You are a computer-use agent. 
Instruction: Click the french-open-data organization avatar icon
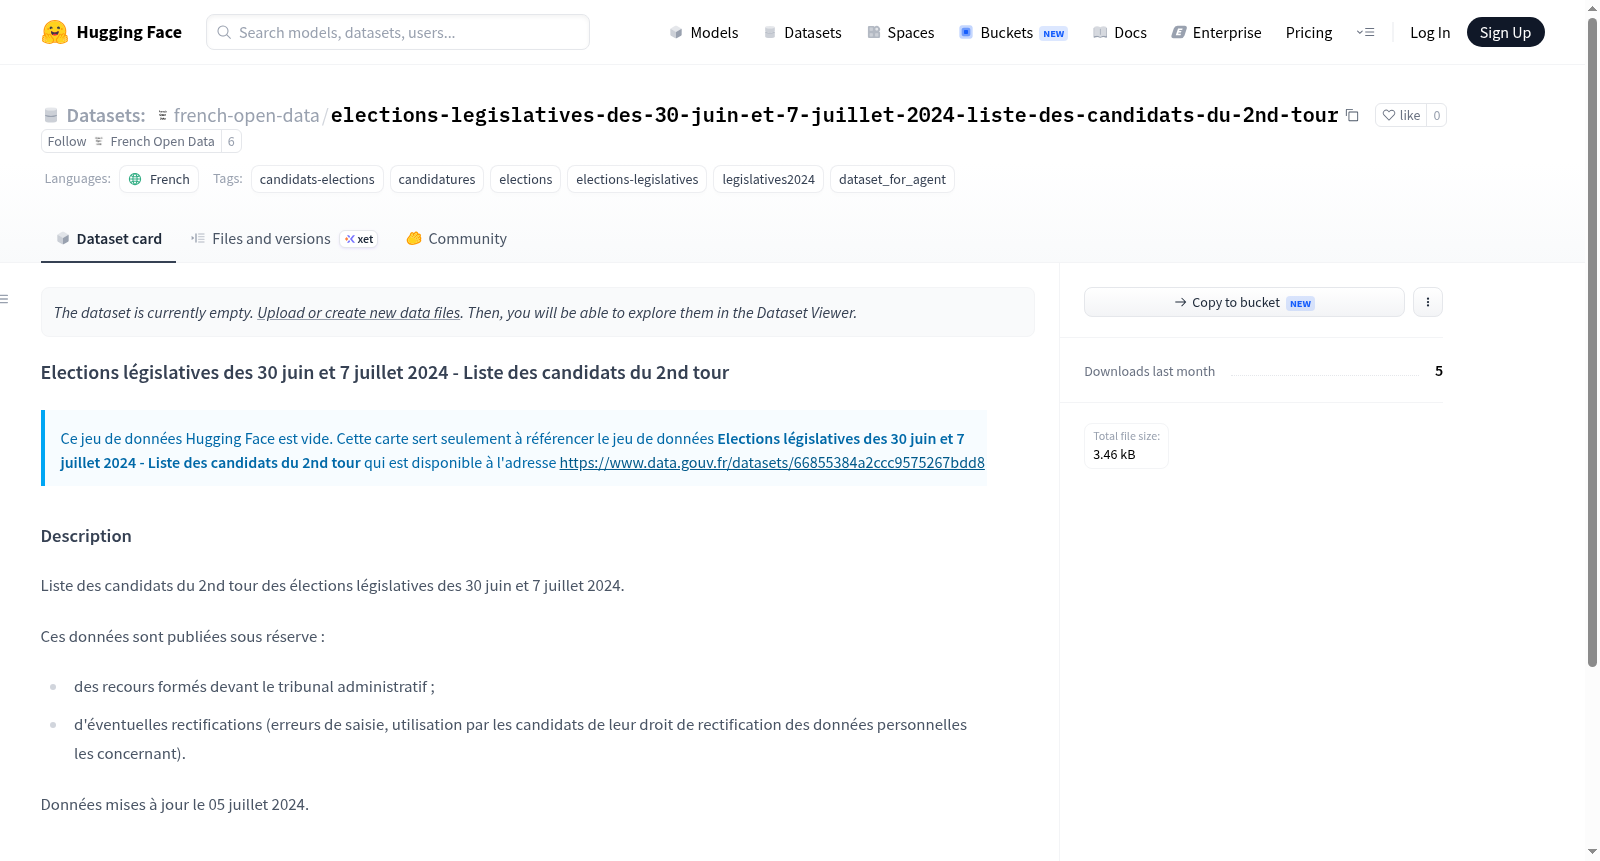click(x=162, y=115)
